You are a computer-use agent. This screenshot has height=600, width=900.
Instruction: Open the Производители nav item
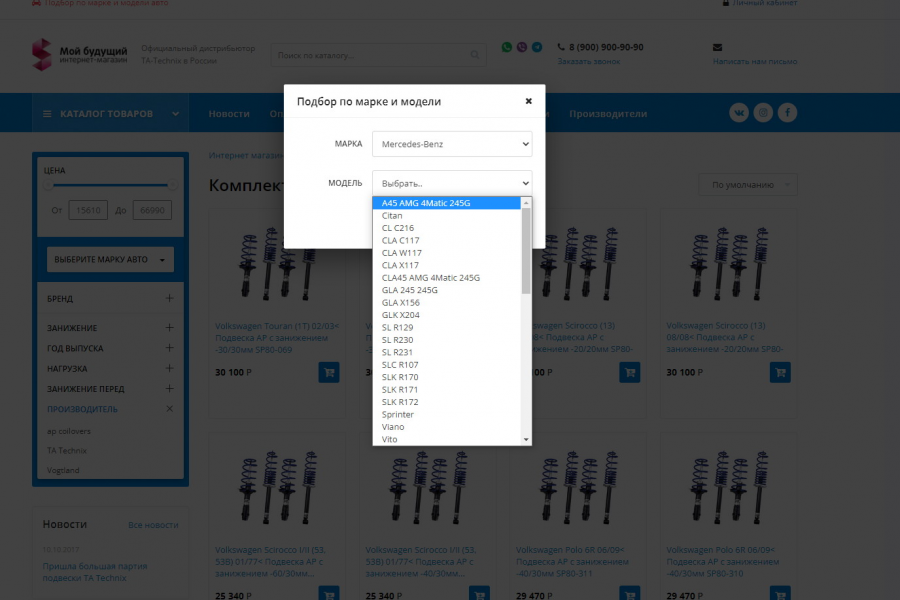608,114
